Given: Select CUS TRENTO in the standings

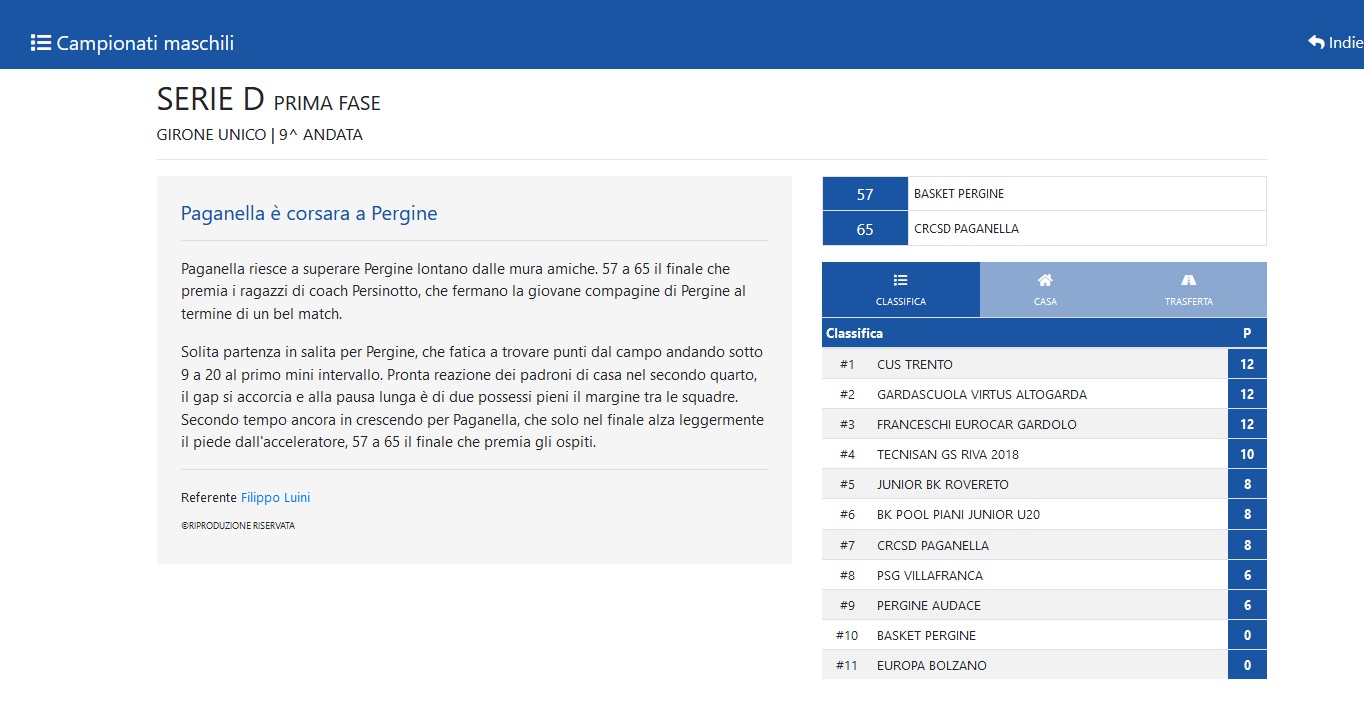Looking at the screenshot, I should point(1044,364).
